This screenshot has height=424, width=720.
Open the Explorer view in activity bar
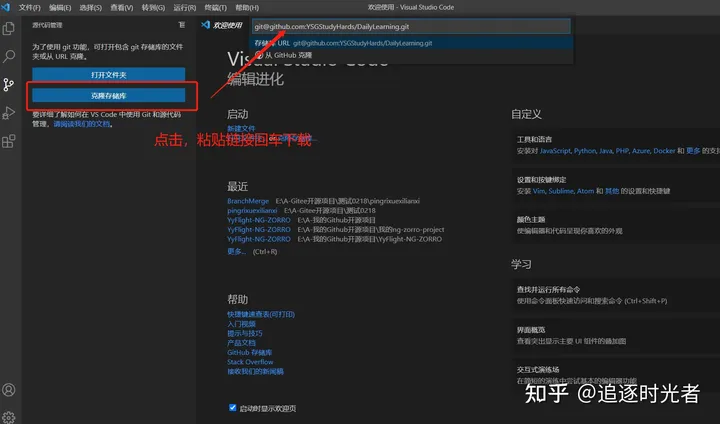point(9,28)
